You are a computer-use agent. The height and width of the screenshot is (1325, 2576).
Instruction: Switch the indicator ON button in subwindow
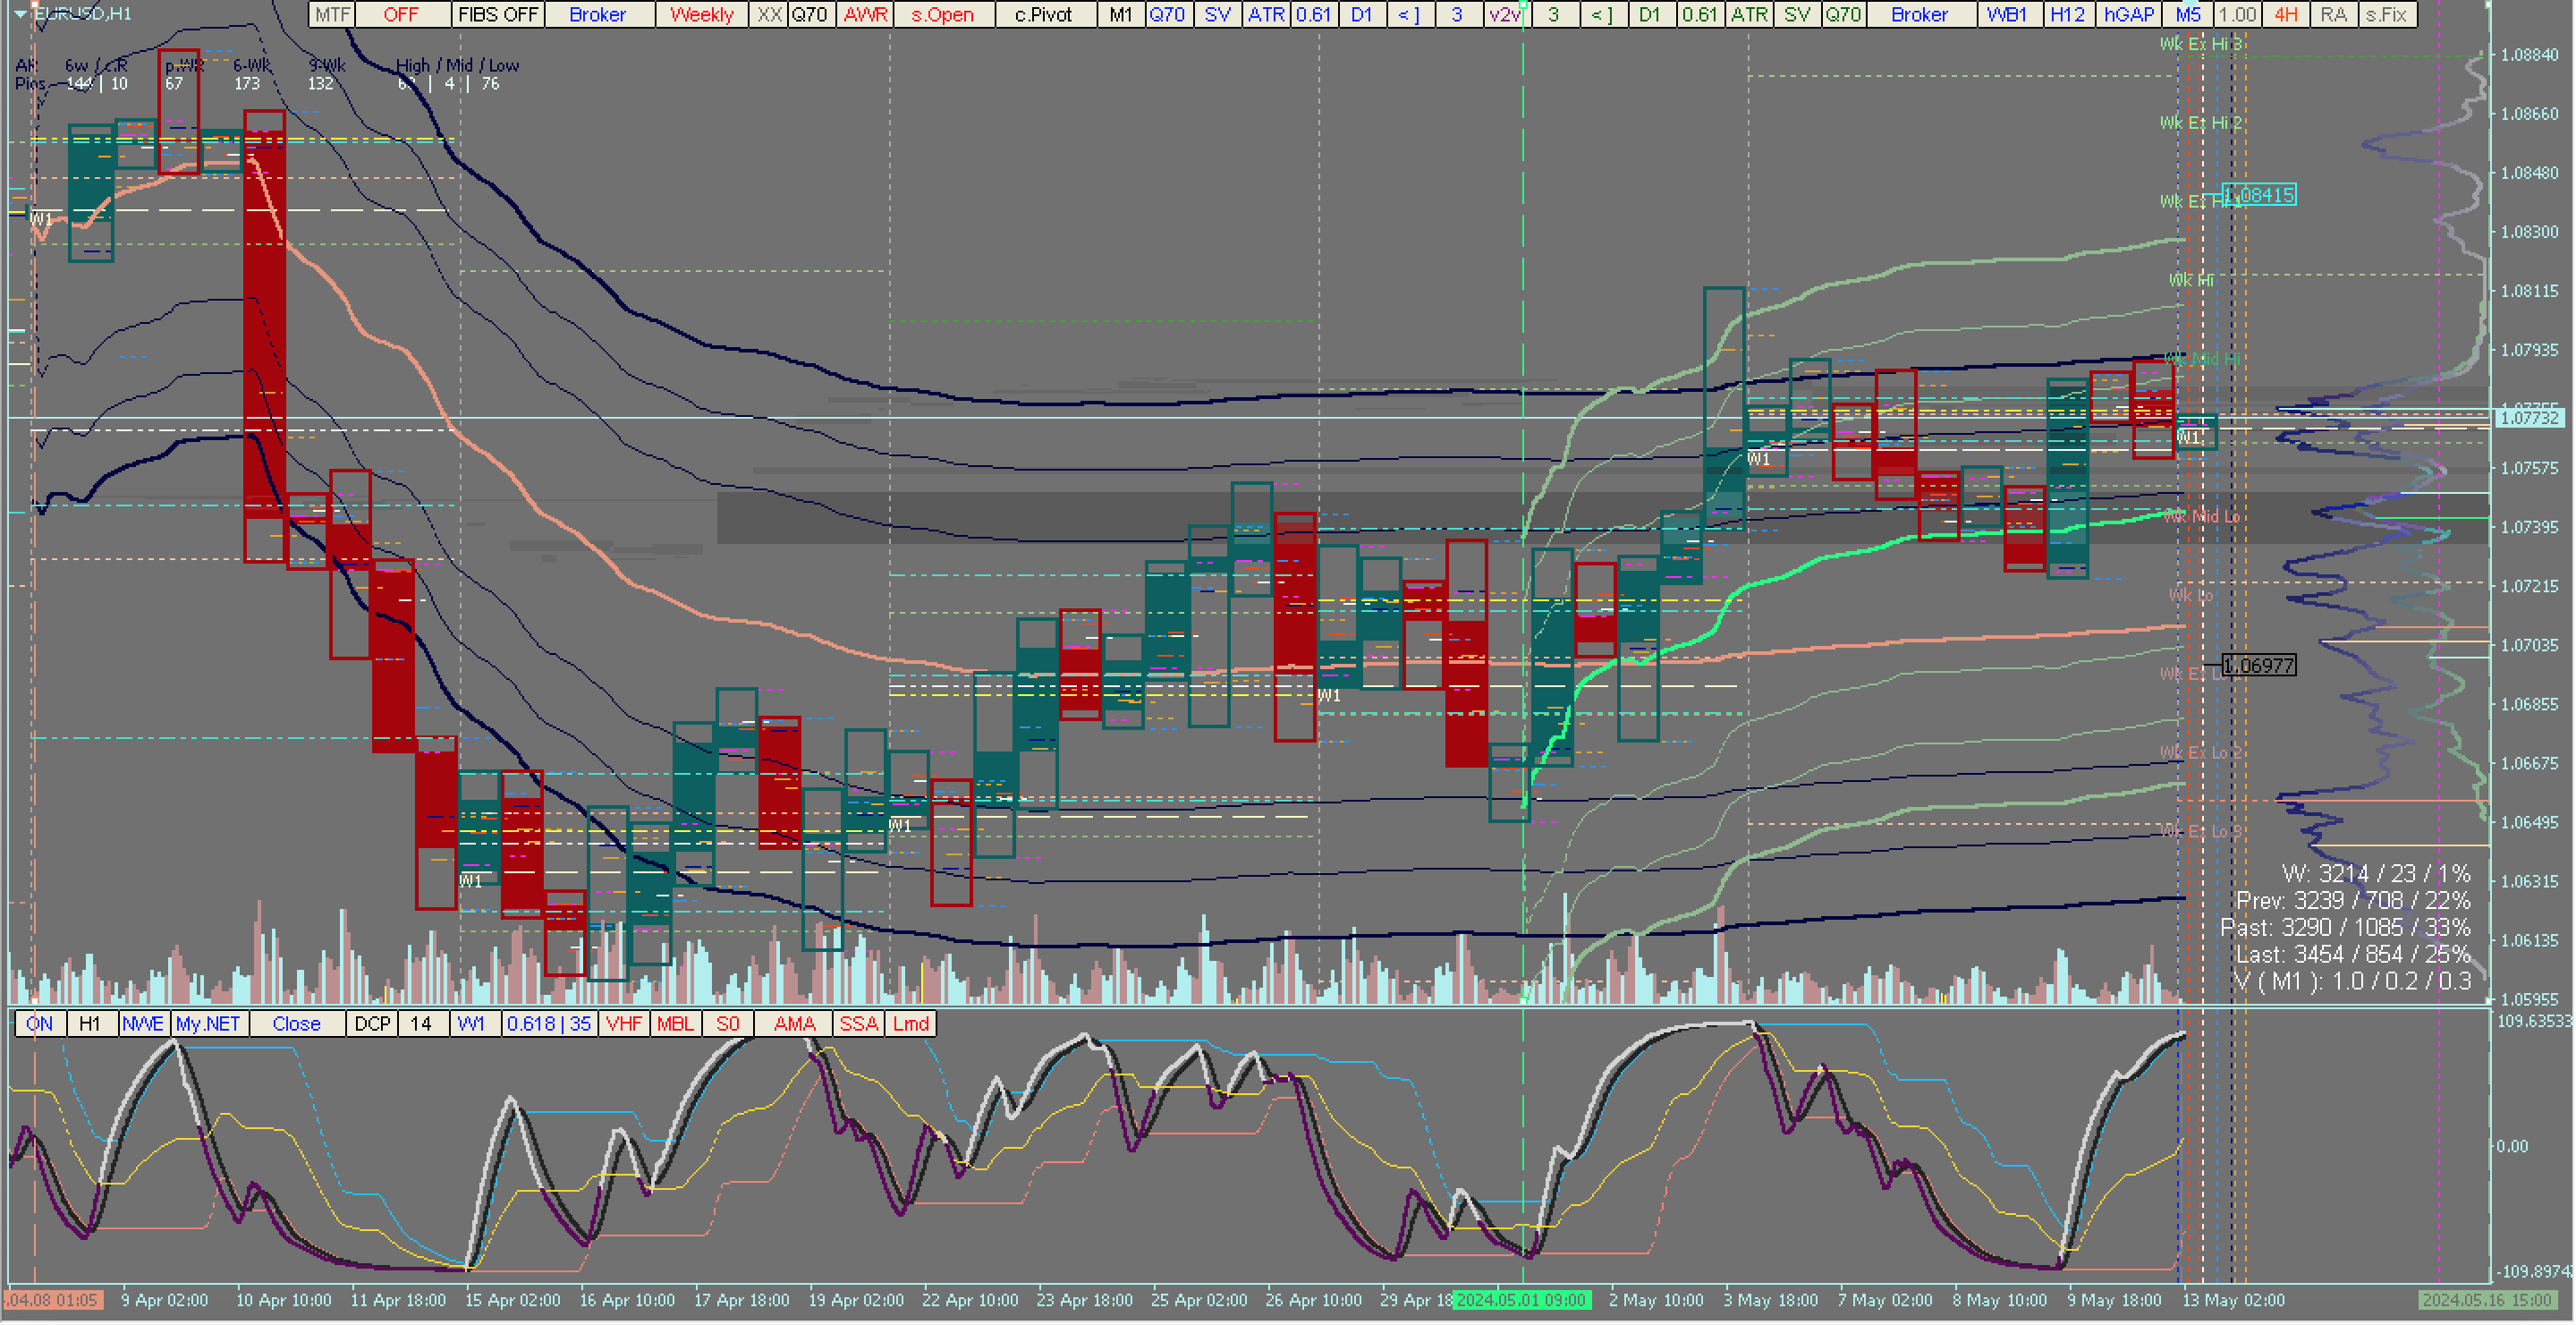(x=40, y=1024)
